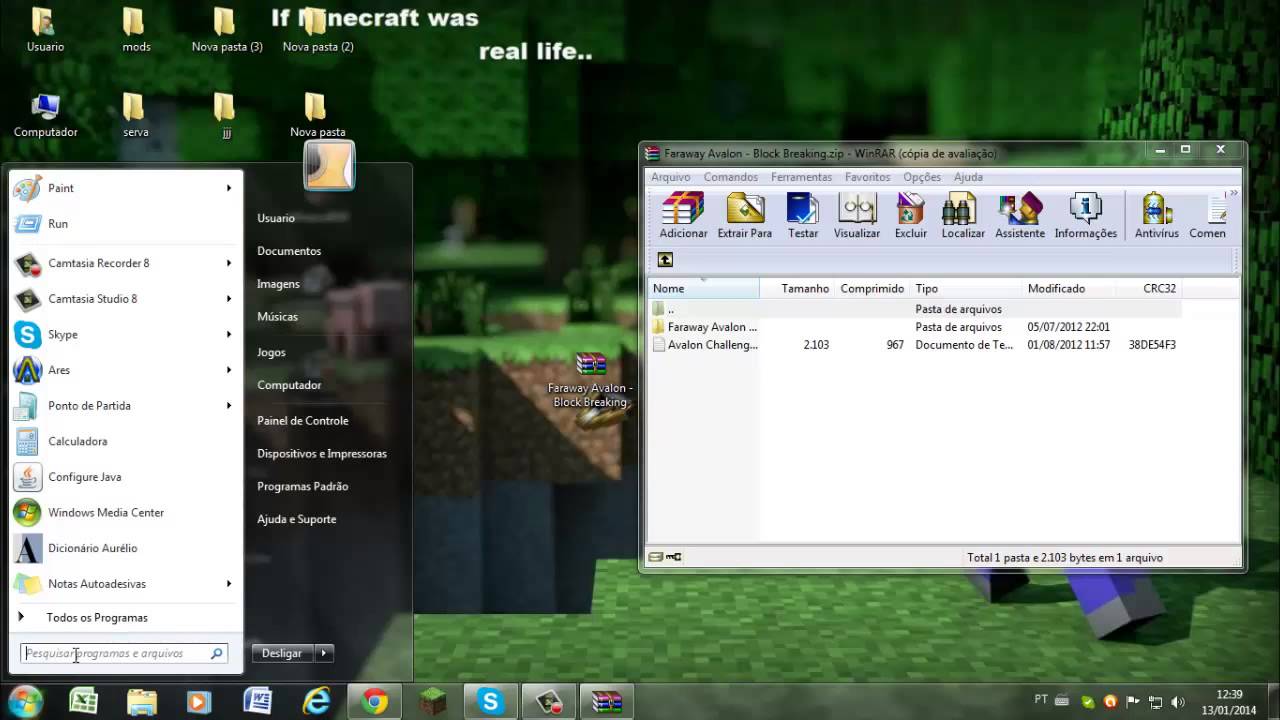Click the Minecraft block taskbar icon
The height and width of the screenshot is (720, 1280).
(x=433, y=702)
